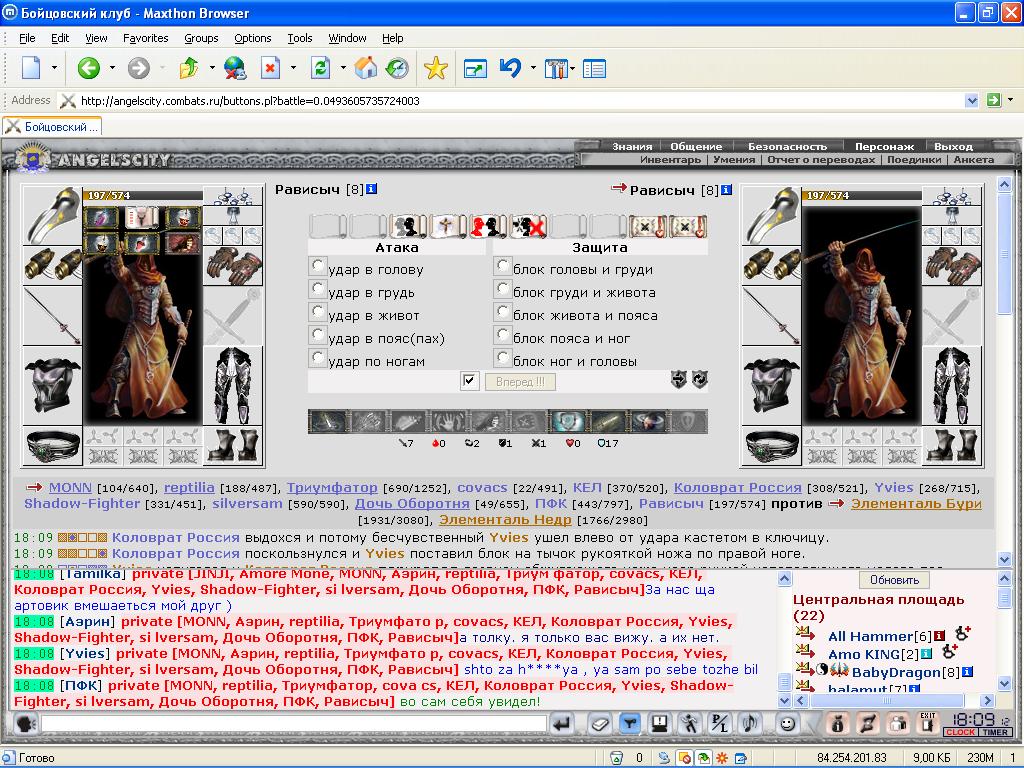Open a new blank page via toolbar icon

(31, 68)
